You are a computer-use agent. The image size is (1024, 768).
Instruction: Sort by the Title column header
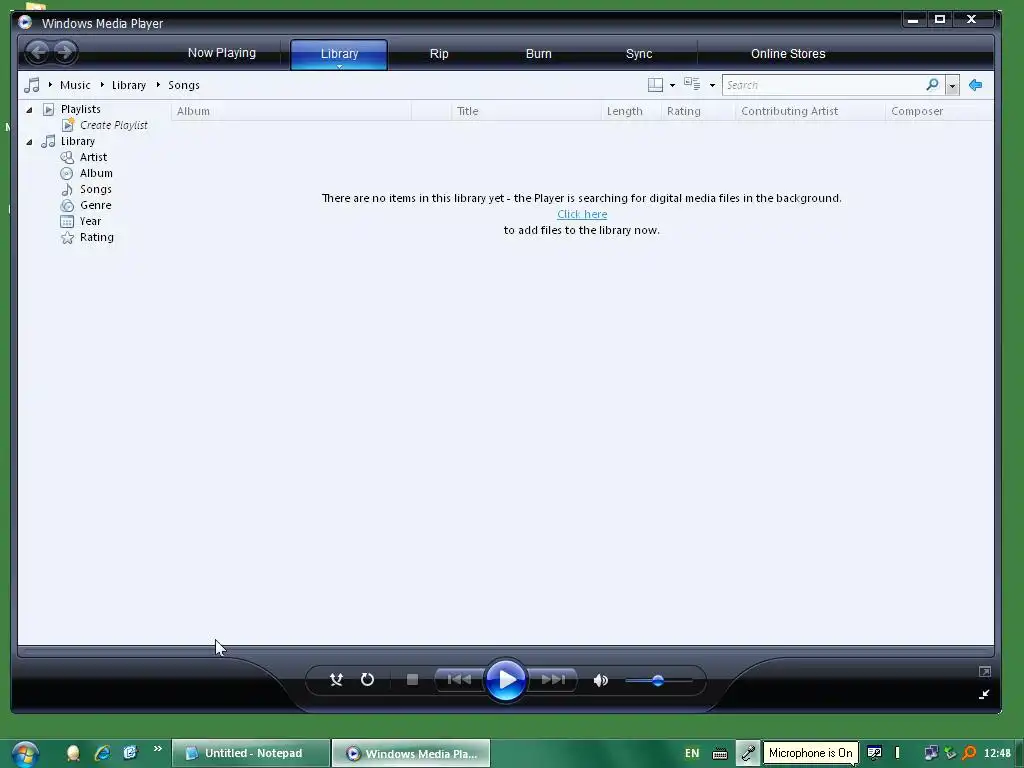[x=526, y=111]
